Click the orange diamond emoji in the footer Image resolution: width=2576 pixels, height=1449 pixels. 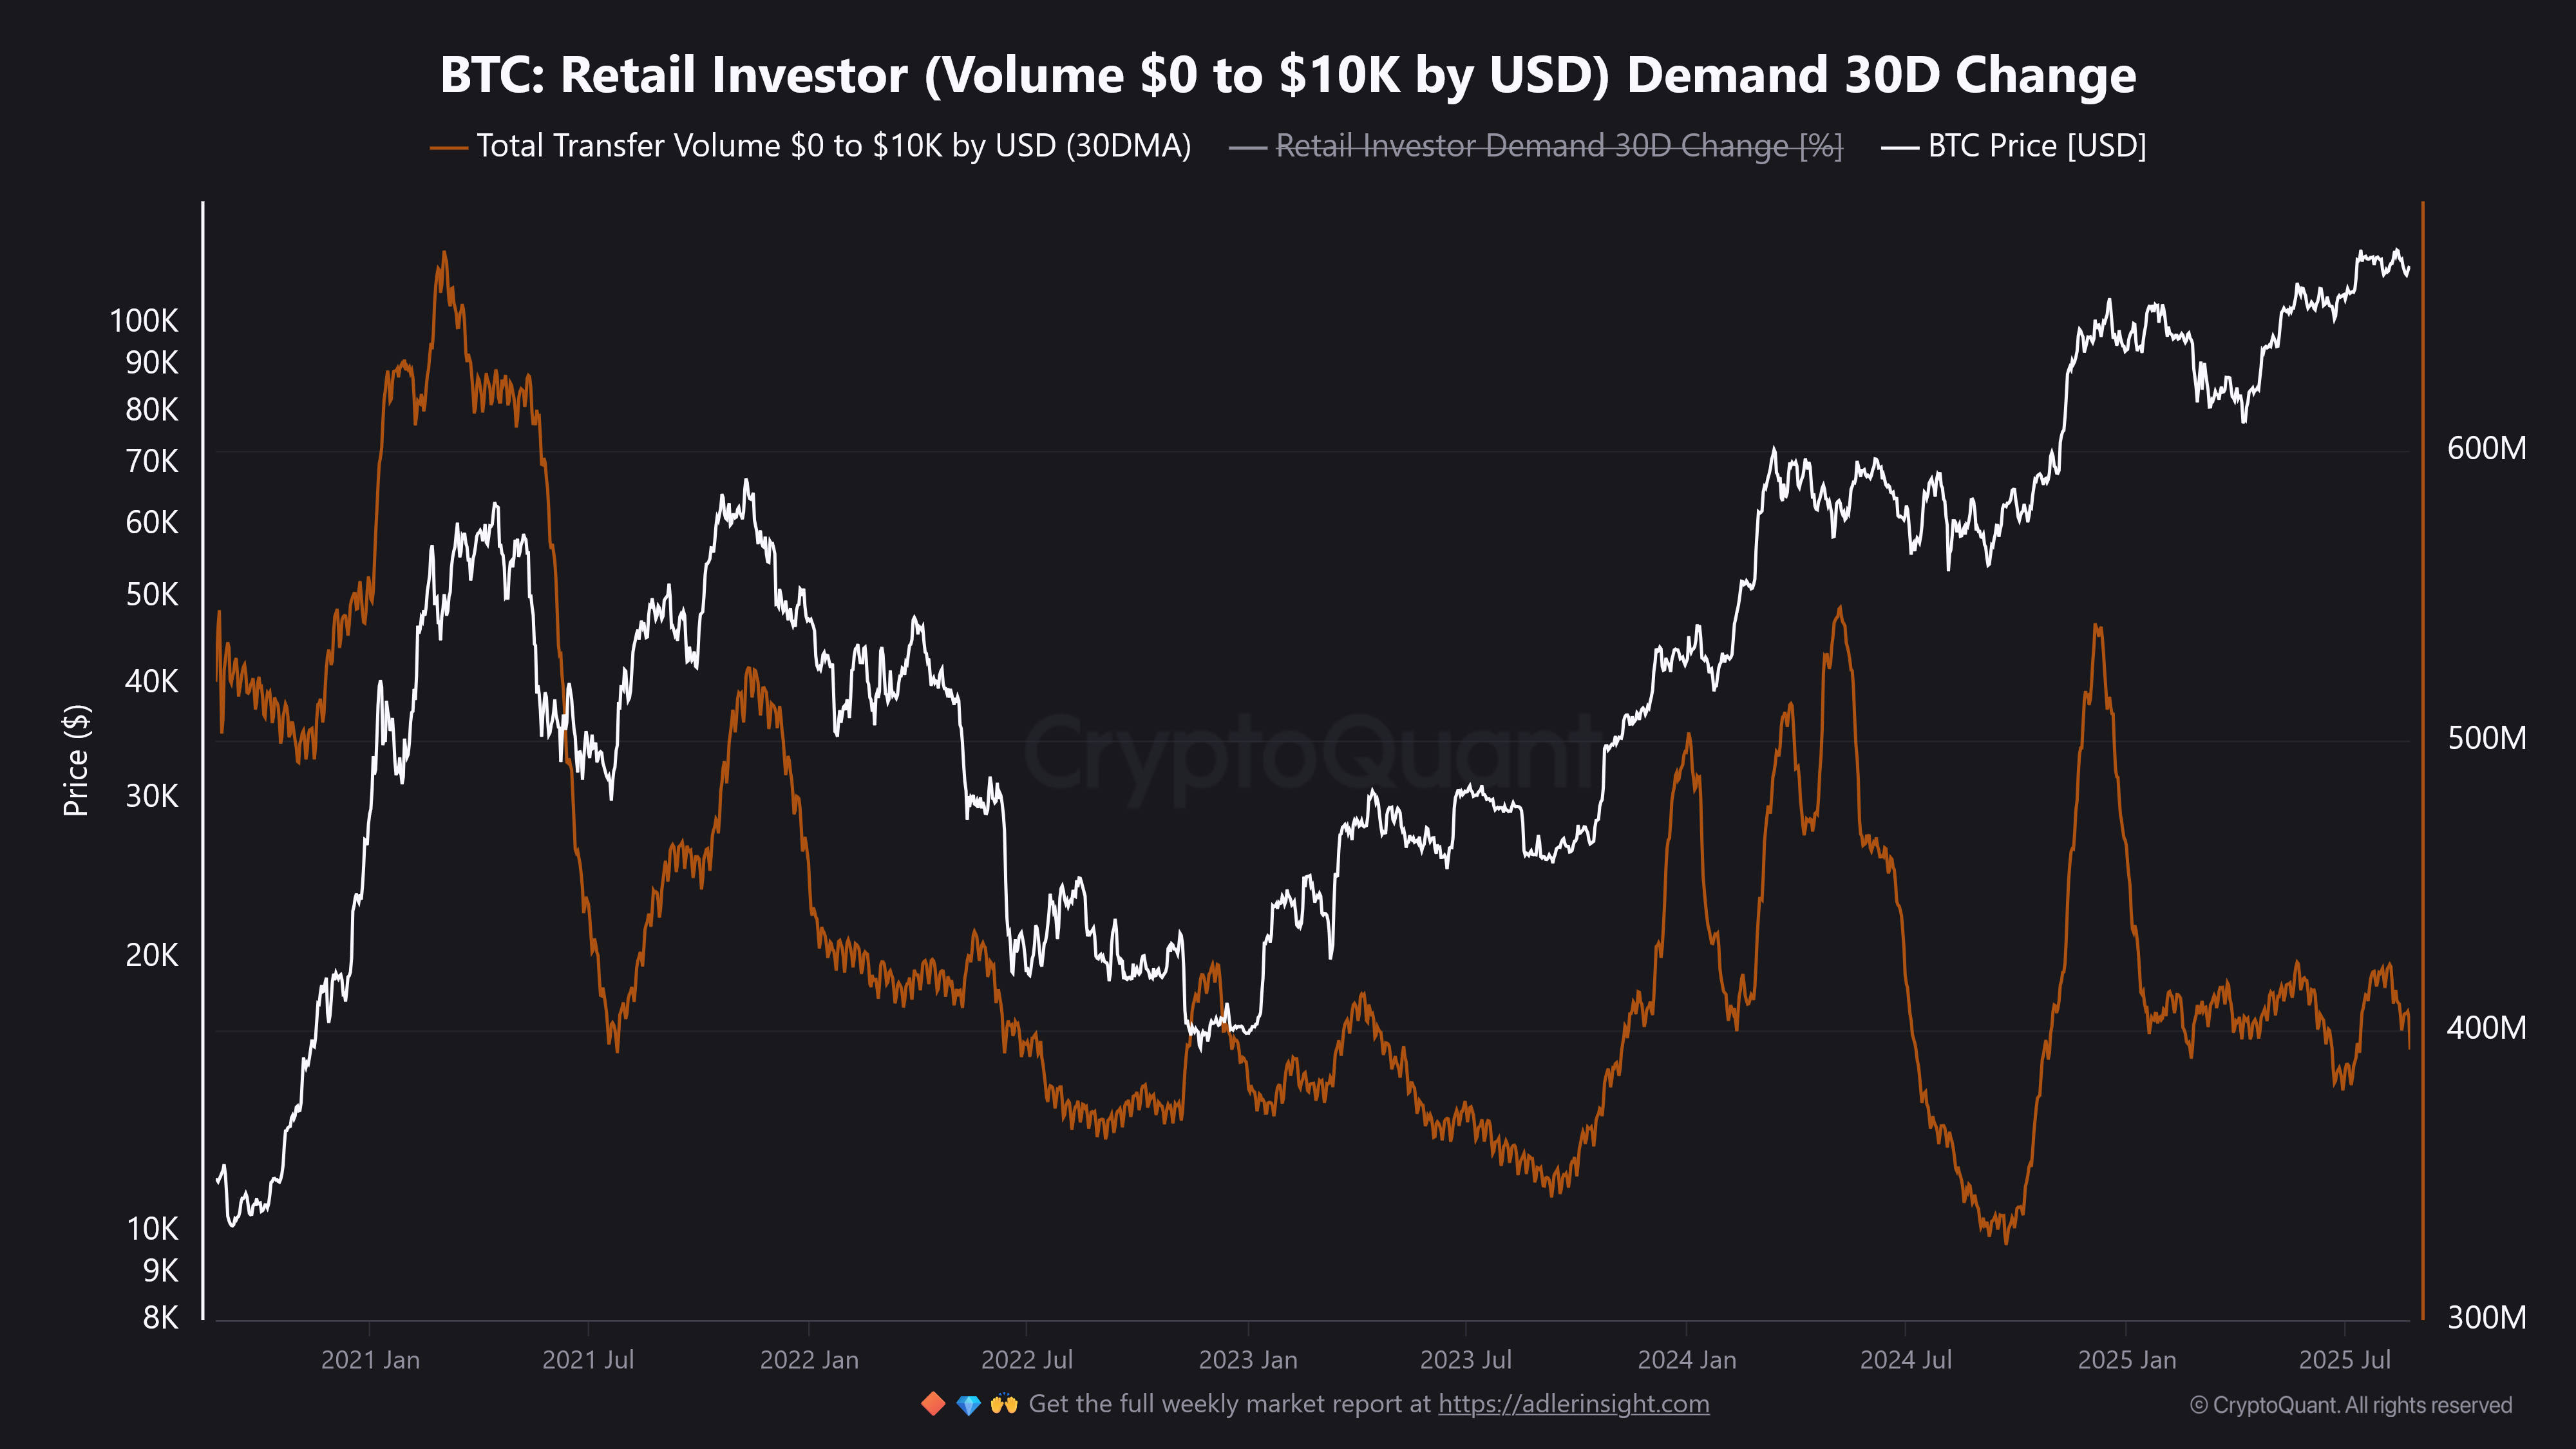933,1404
